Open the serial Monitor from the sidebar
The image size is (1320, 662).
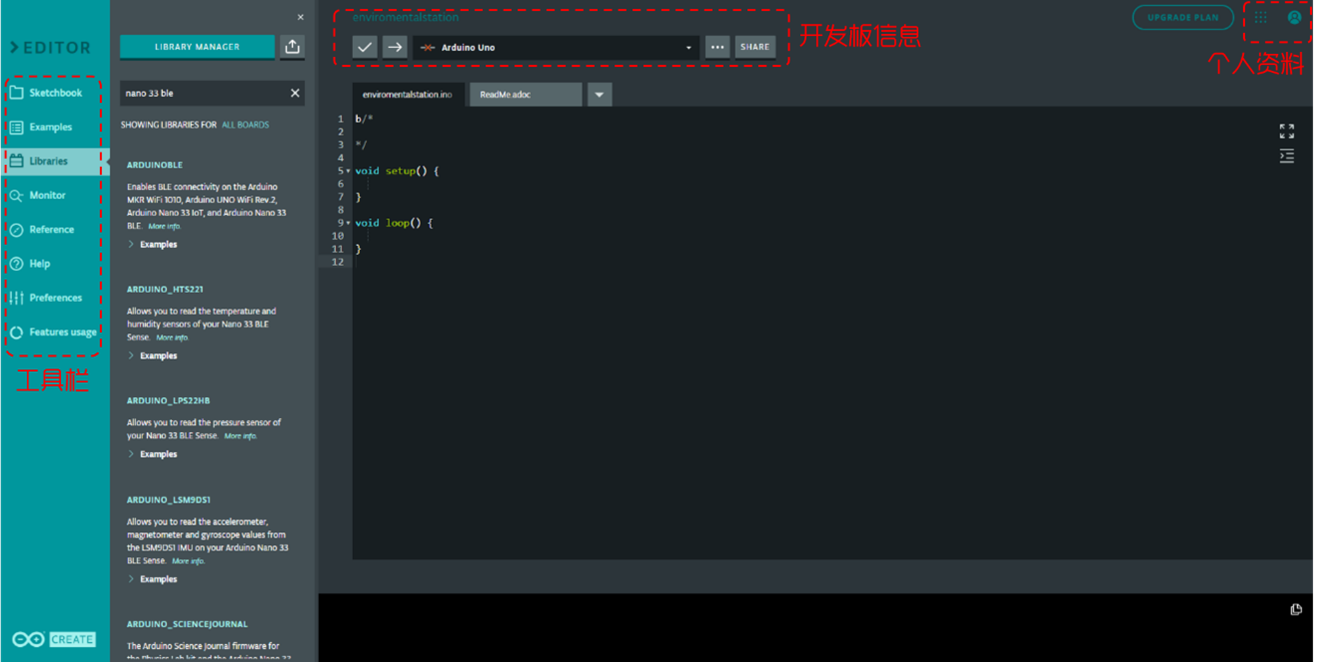click(x=54, y=195)
